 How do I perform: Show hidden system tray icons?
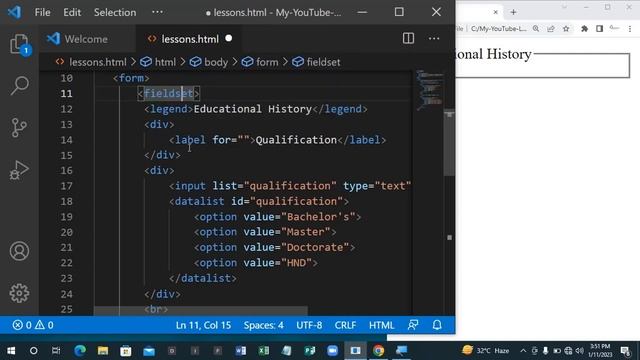523,351
